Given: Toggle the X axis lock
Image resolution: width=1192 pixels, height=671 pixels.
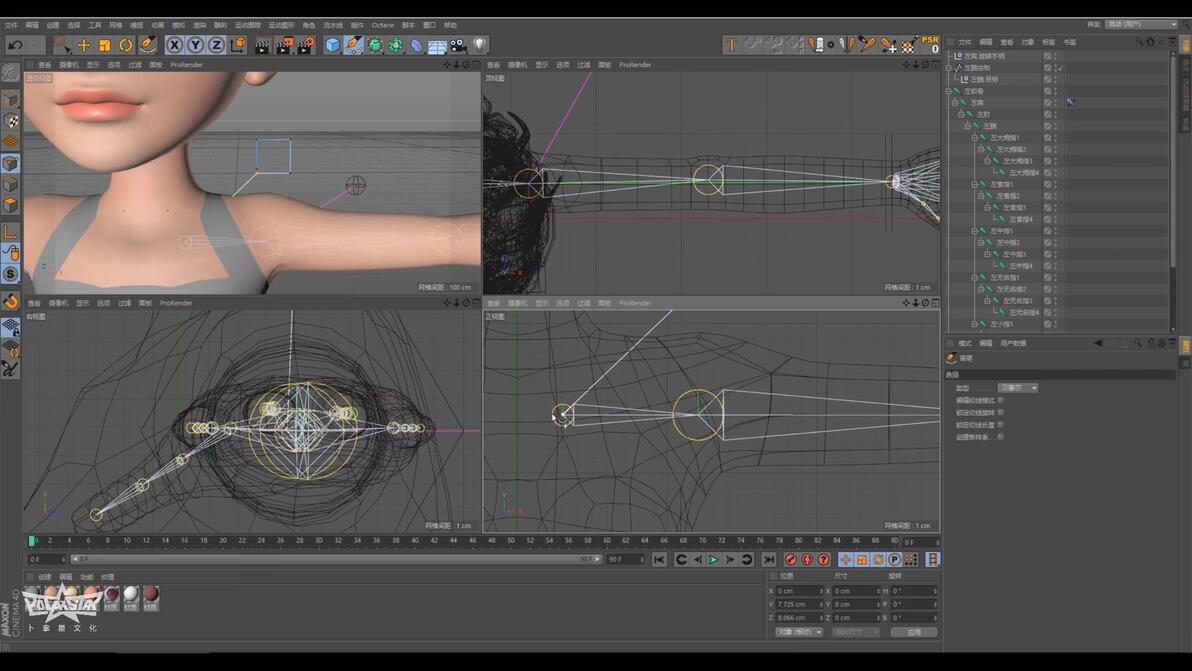Looking at the screenshot, I should pos(175,45).
